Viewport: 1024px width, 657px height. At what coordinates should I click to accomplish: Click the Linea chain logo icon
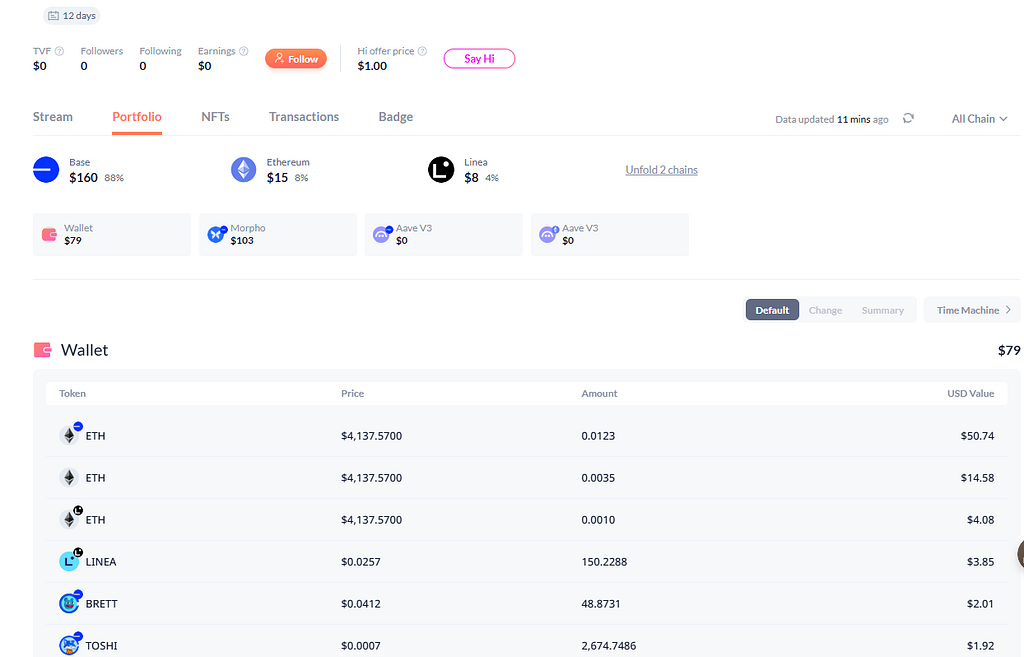(x=441, y=170)
